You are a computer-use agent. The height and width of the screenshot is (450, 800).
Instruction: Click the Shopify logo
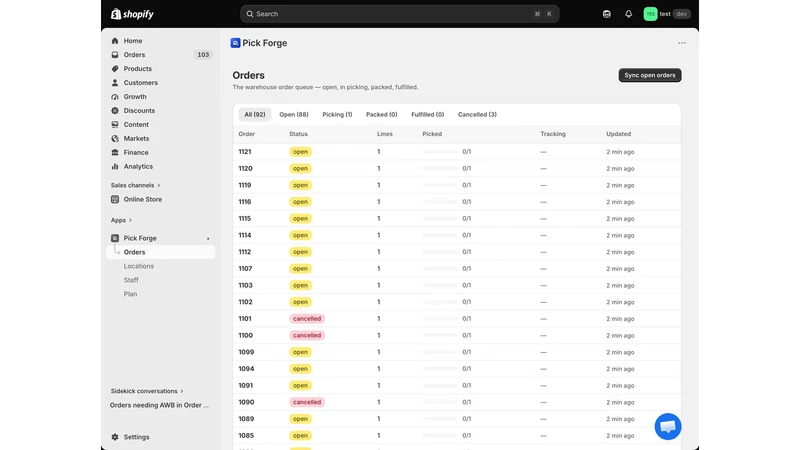pos(132,14)
